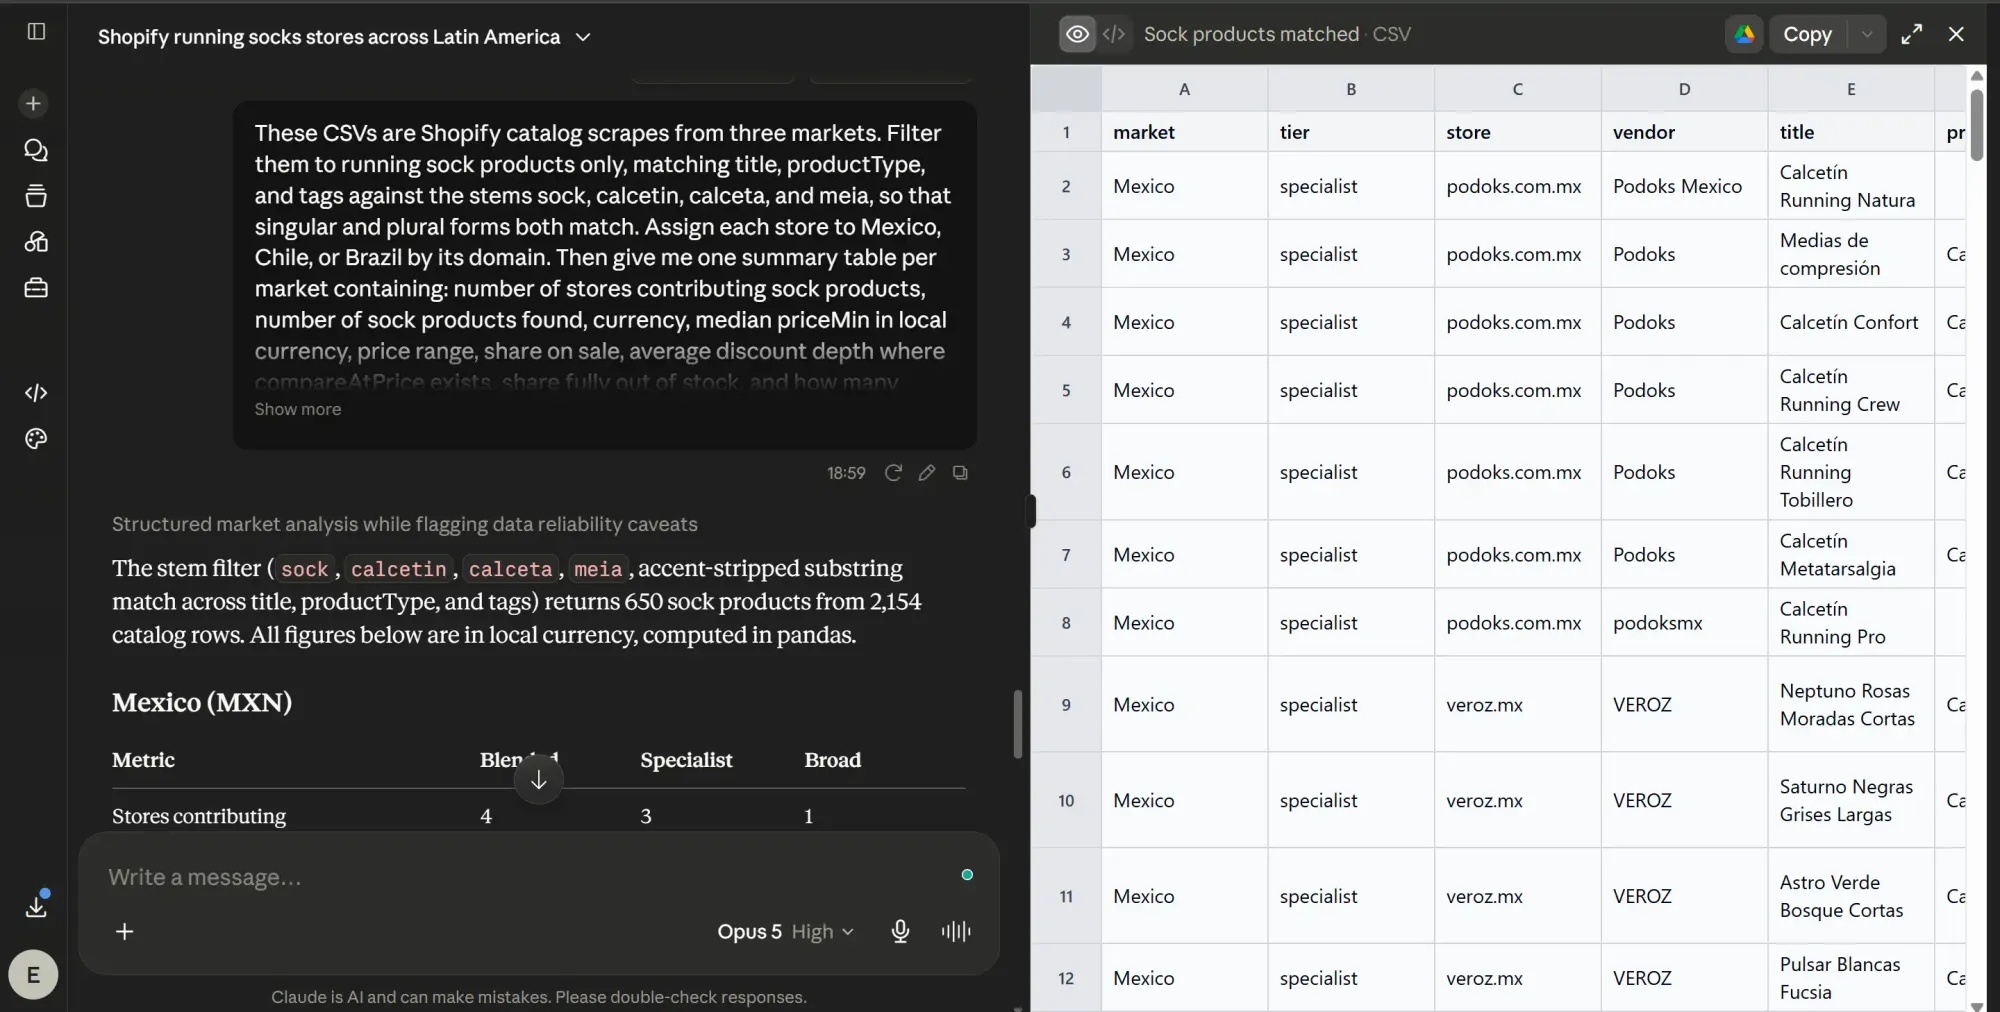Click the 'Saturno Negras Grises Largas' cell

1851,801
